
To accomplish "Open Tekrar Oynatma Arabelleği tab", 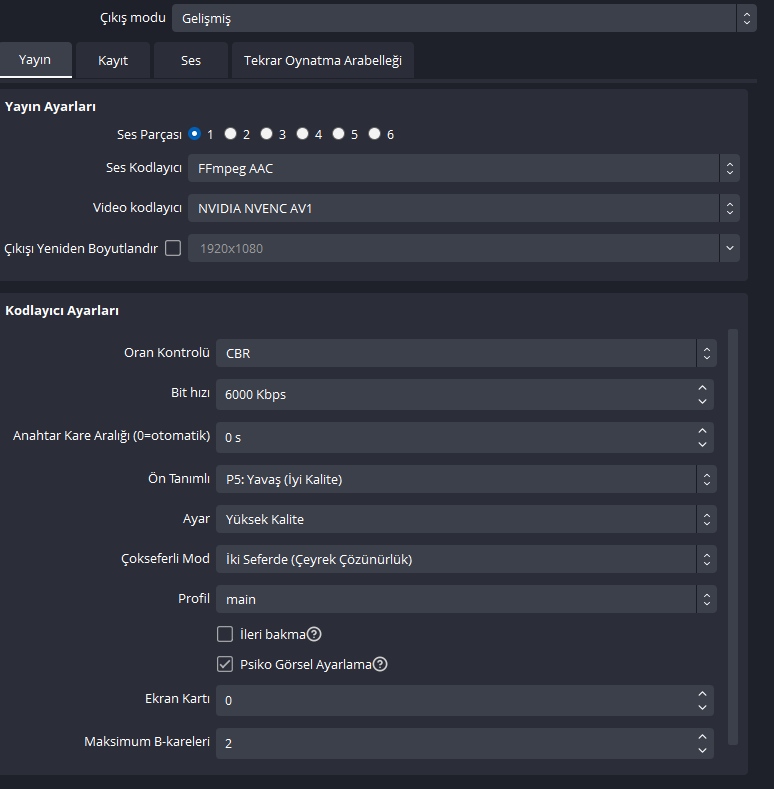I will (x=322, y=60).
